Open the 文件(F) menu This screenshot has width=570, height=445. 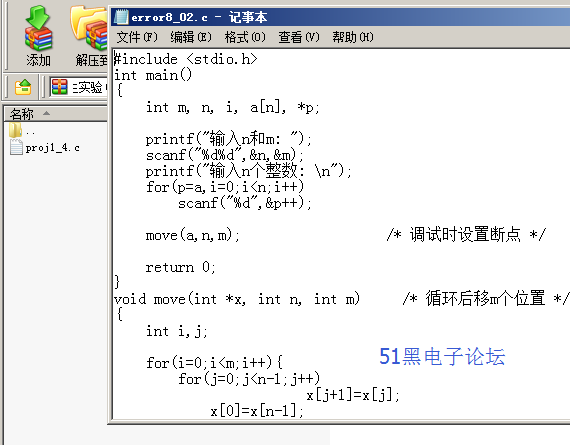(x=137, y=37)
